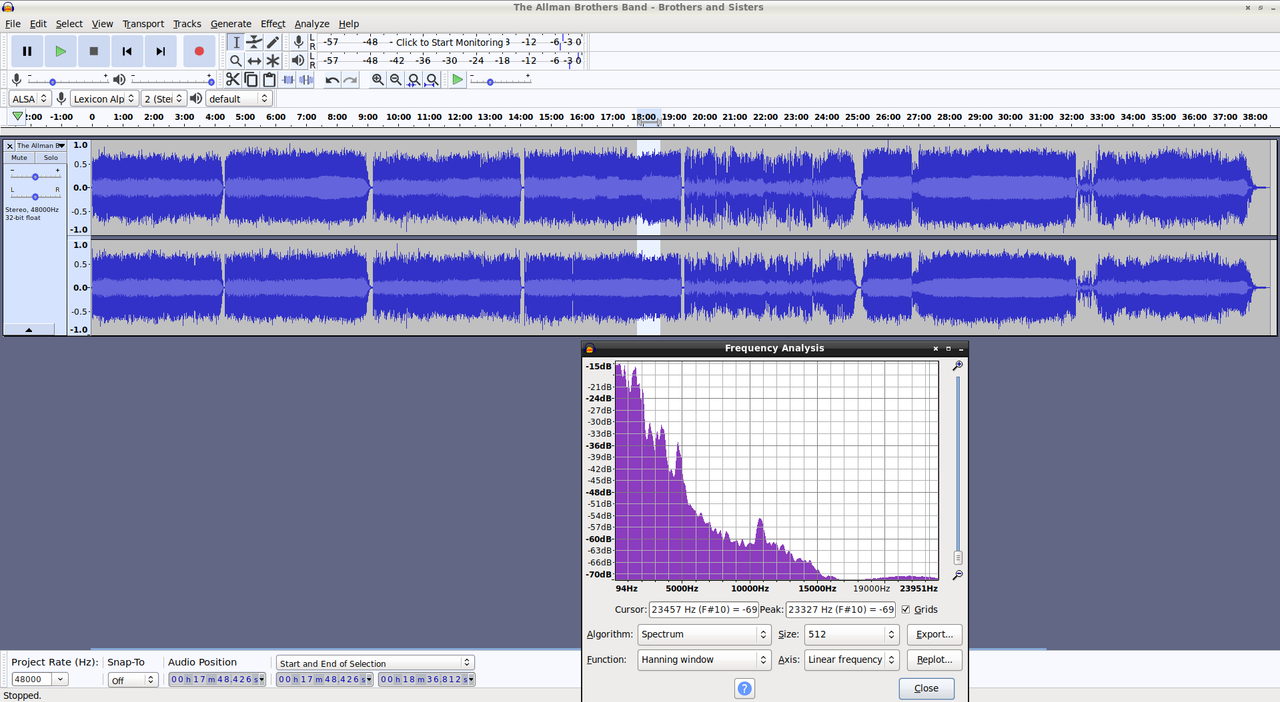
Task: Toggle the Grids checkbox
Action: coord(906,609)
